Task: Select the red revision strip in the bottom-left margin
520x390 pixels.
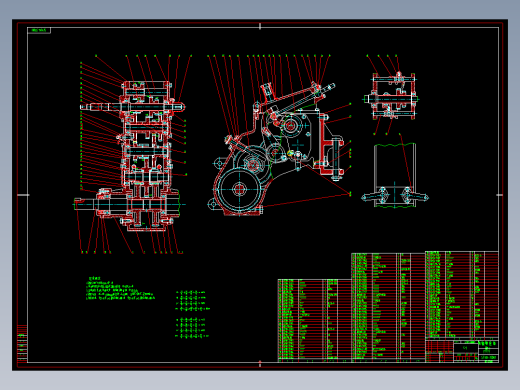Action: (x=22, y=343)
